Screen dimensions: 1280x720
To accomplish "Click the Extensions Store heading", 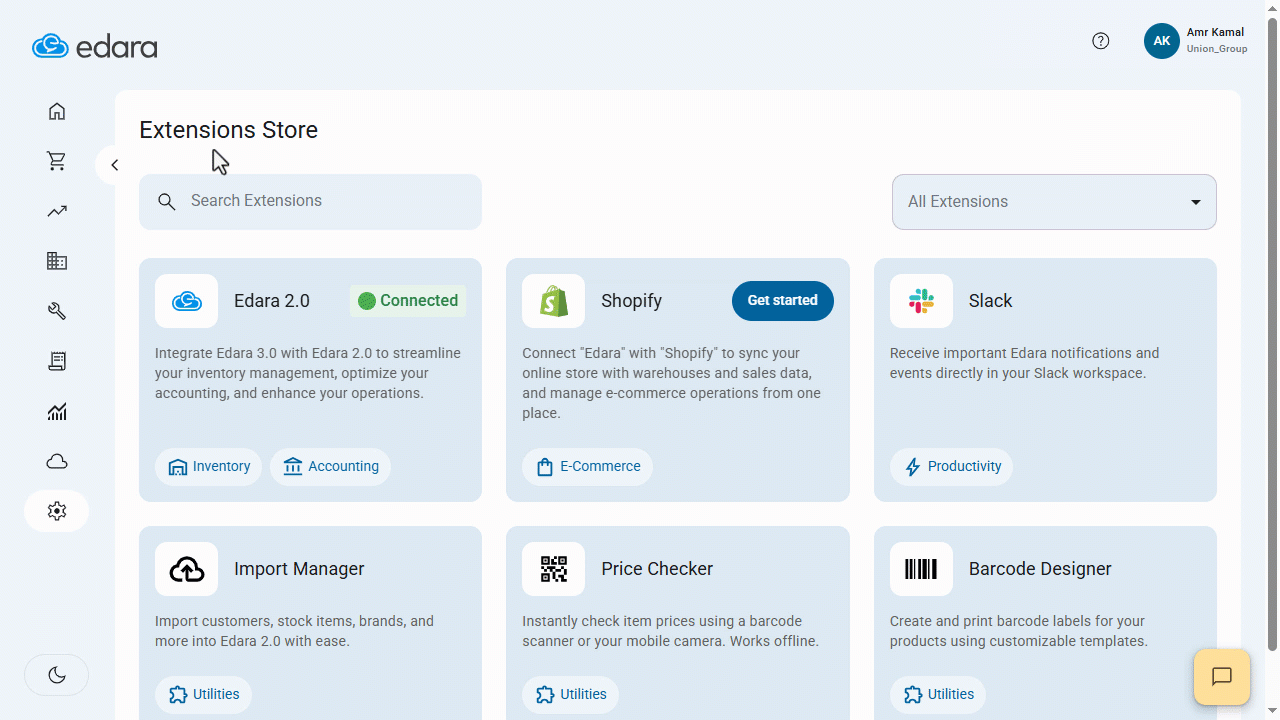I will 228,130.
